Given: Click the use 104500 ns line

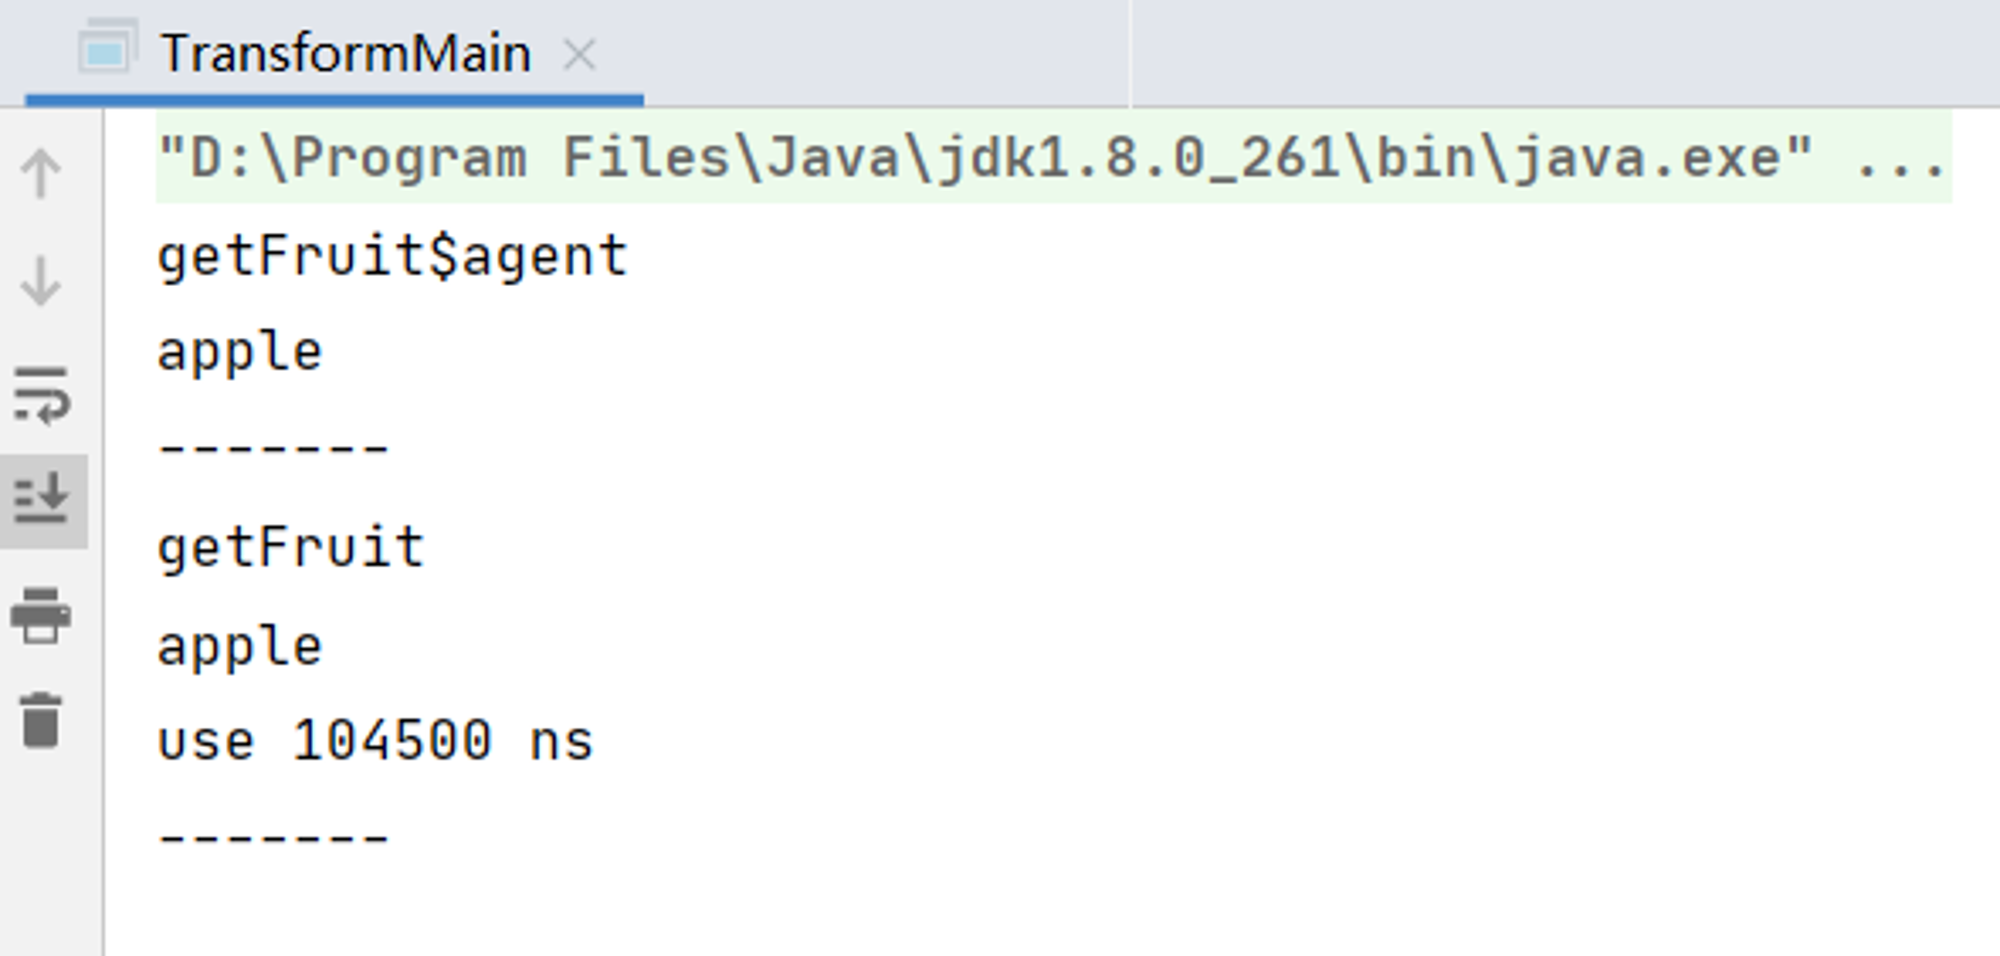Looking at the screenshot, I should 375,742.
